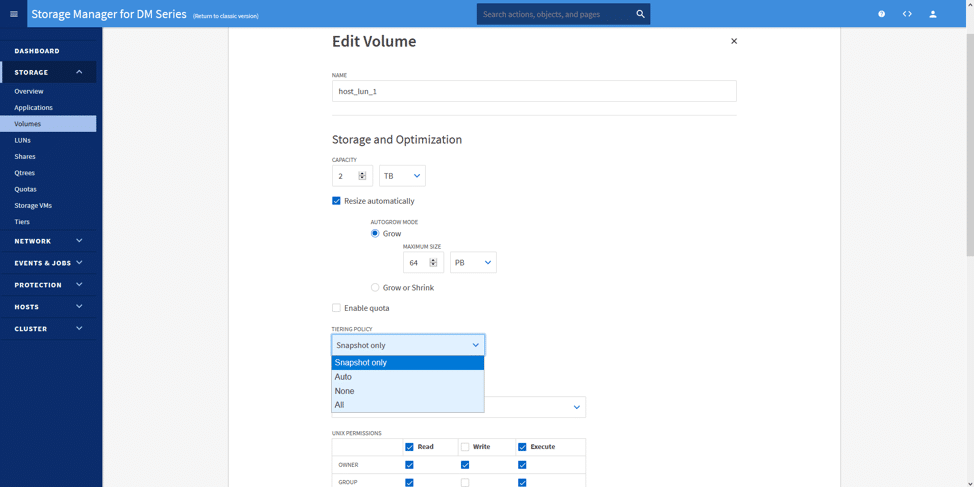Image resolution: width=974 pixels, height=487 pixels.
Task: Uncheck Owner read permission
Action: (x=409, y=465)
